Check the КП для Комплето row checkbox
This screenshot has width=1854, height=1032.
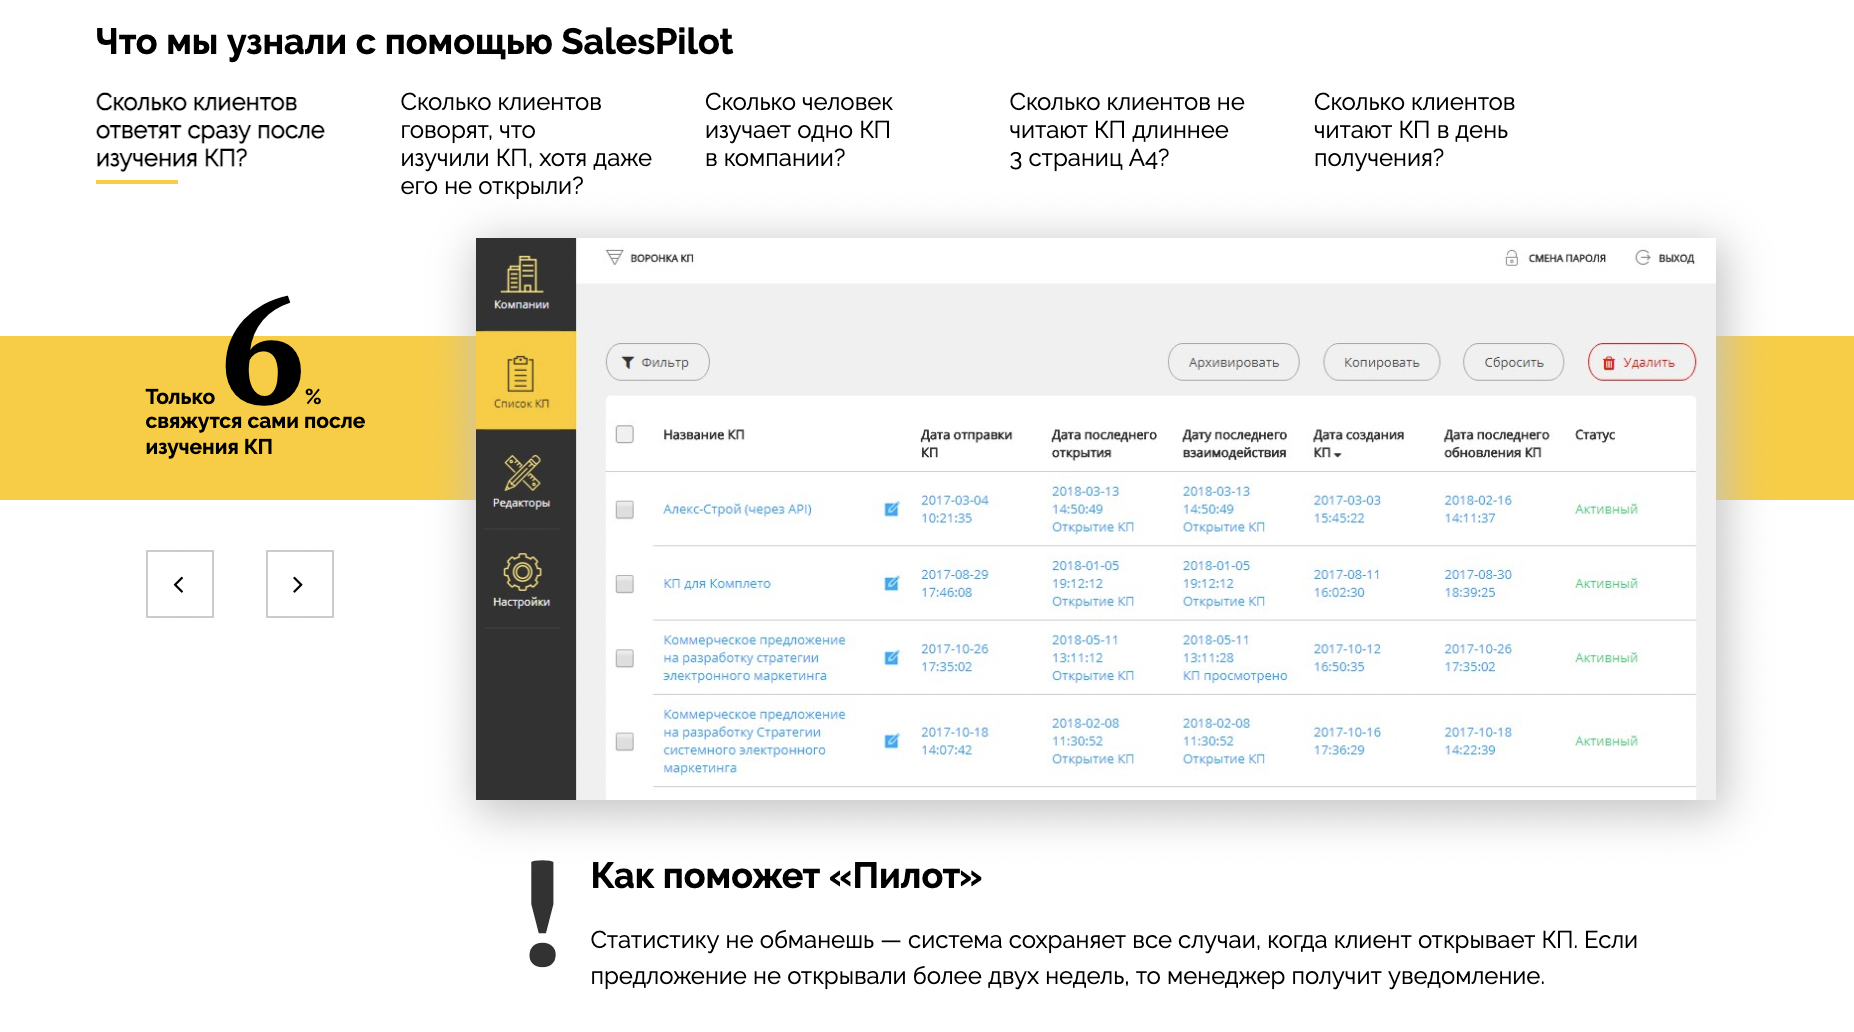coord(625,584)
